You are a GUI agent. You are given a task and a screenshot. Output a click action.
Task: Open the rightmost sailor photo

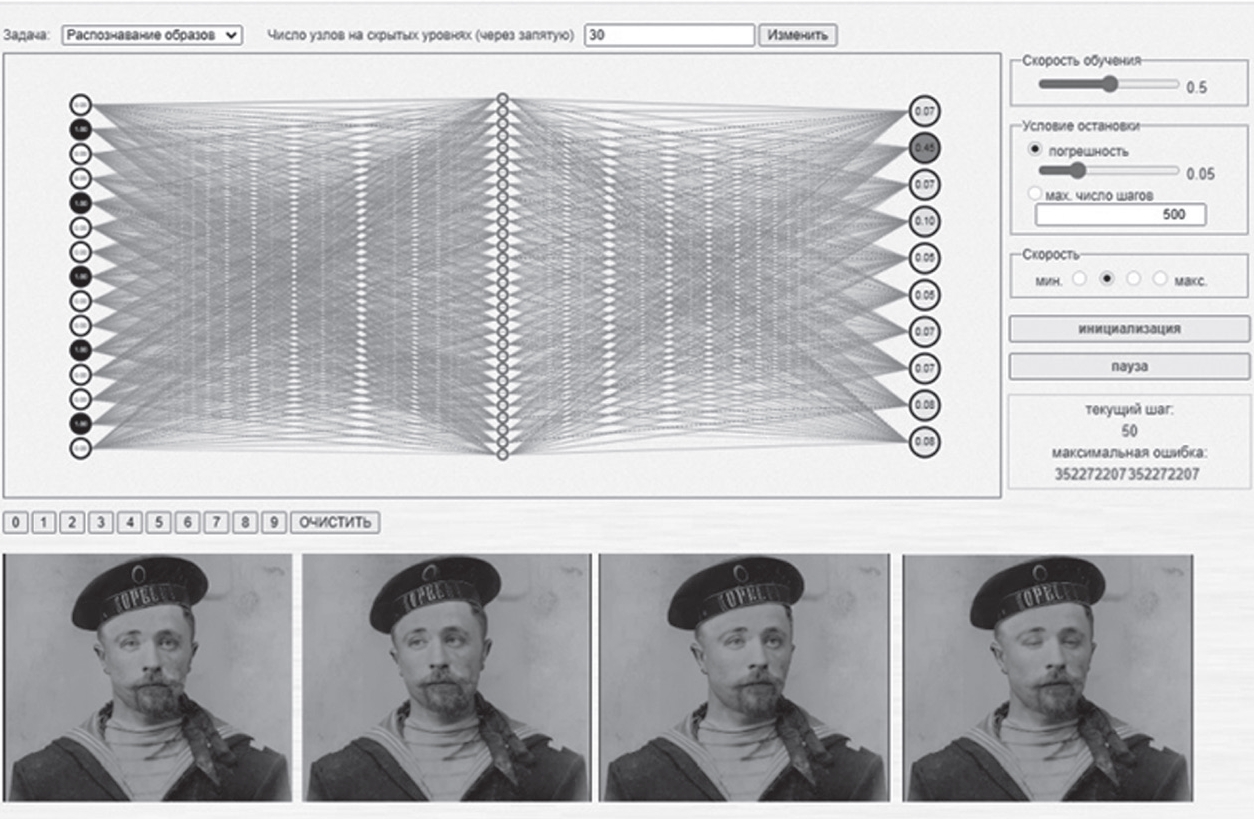[1047, 678]
